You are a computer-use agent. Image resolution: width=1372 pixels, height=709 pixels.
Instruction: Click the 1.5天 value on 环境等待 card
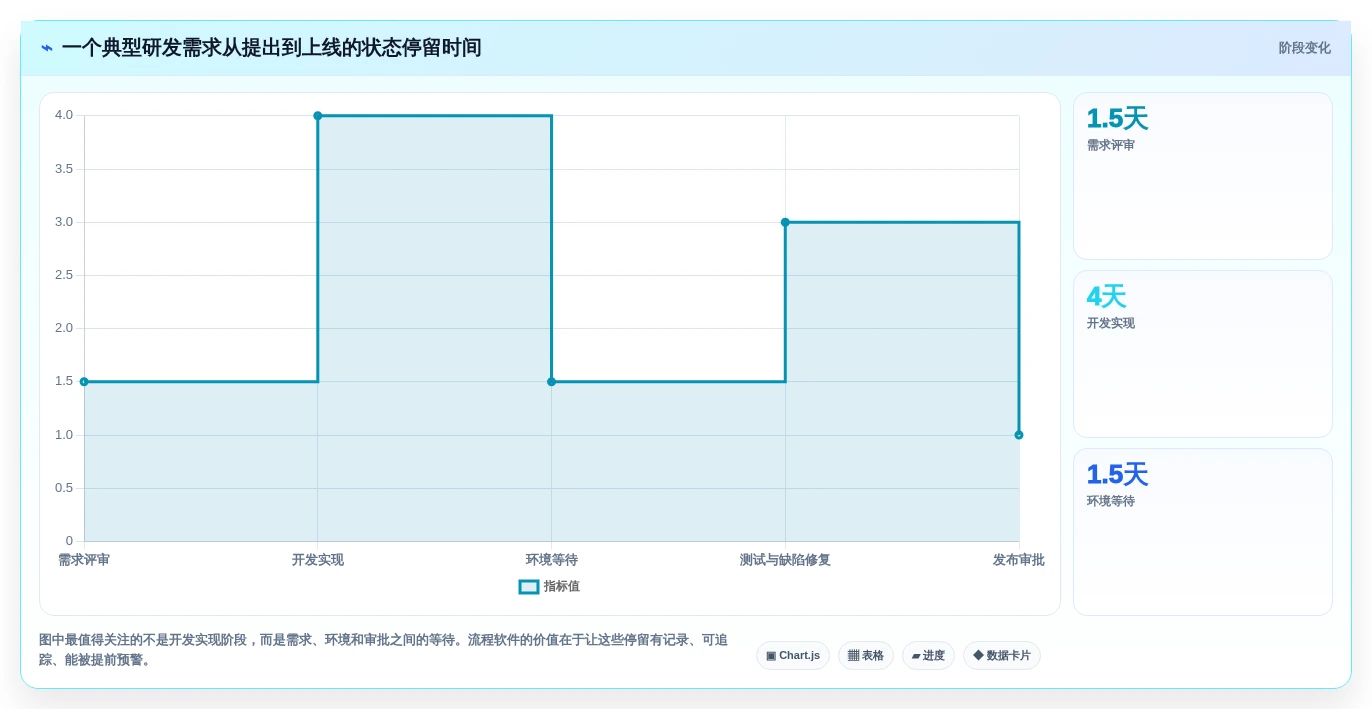point(1117,475)
